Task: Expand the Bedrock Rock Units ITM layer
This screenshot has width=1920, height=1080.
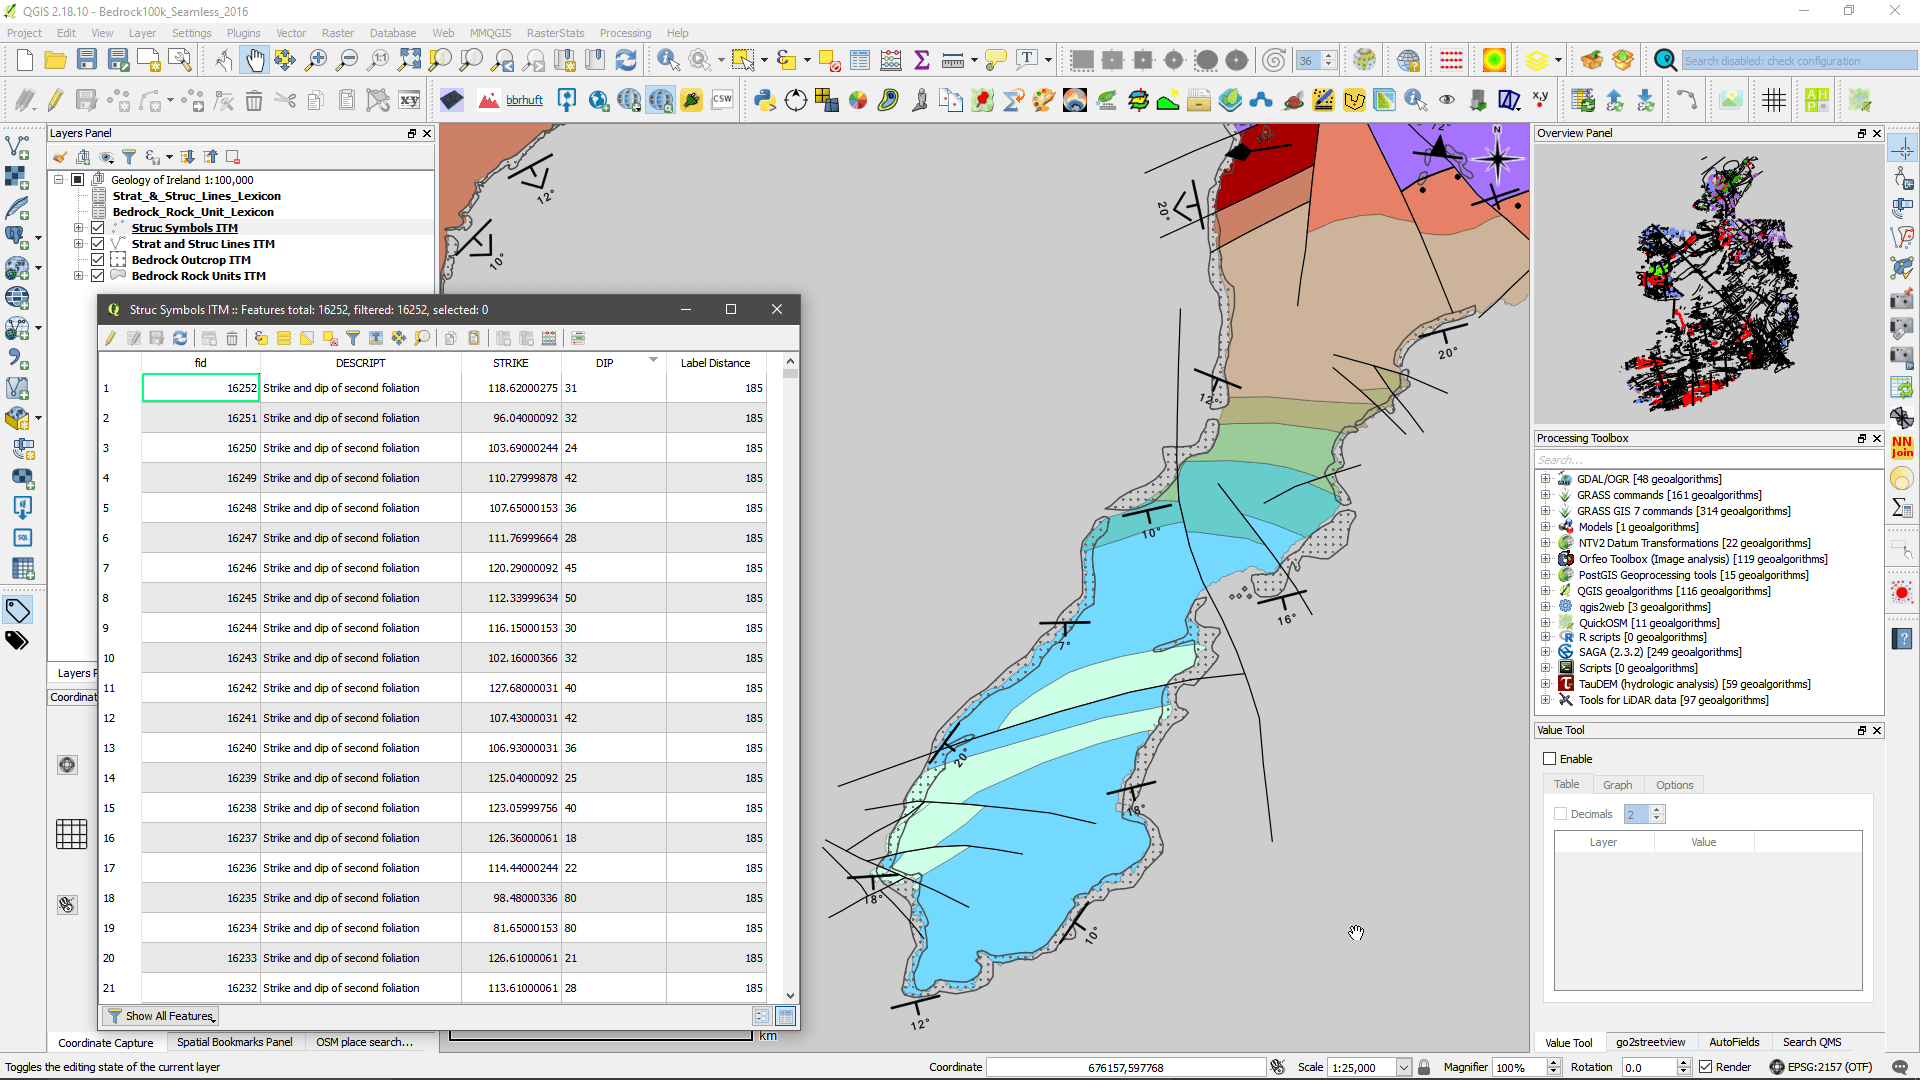Action: click(x=78, y=276)
